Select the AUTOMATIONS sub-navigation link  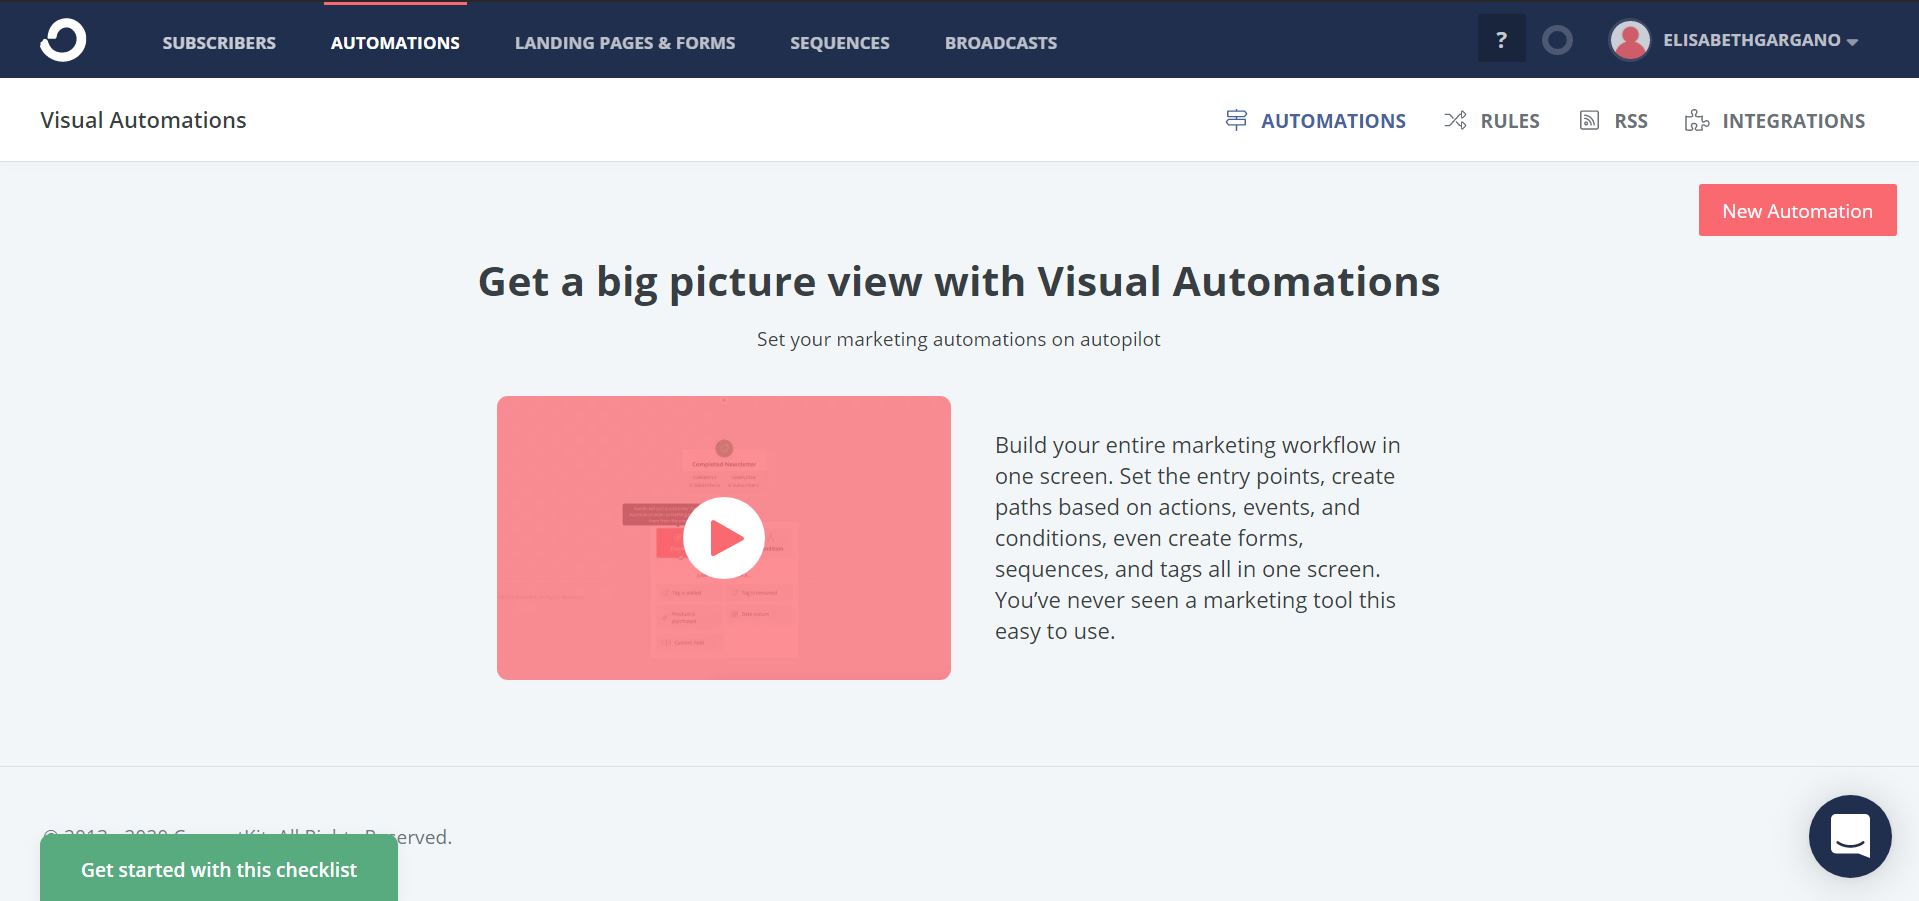point(1333,121)
